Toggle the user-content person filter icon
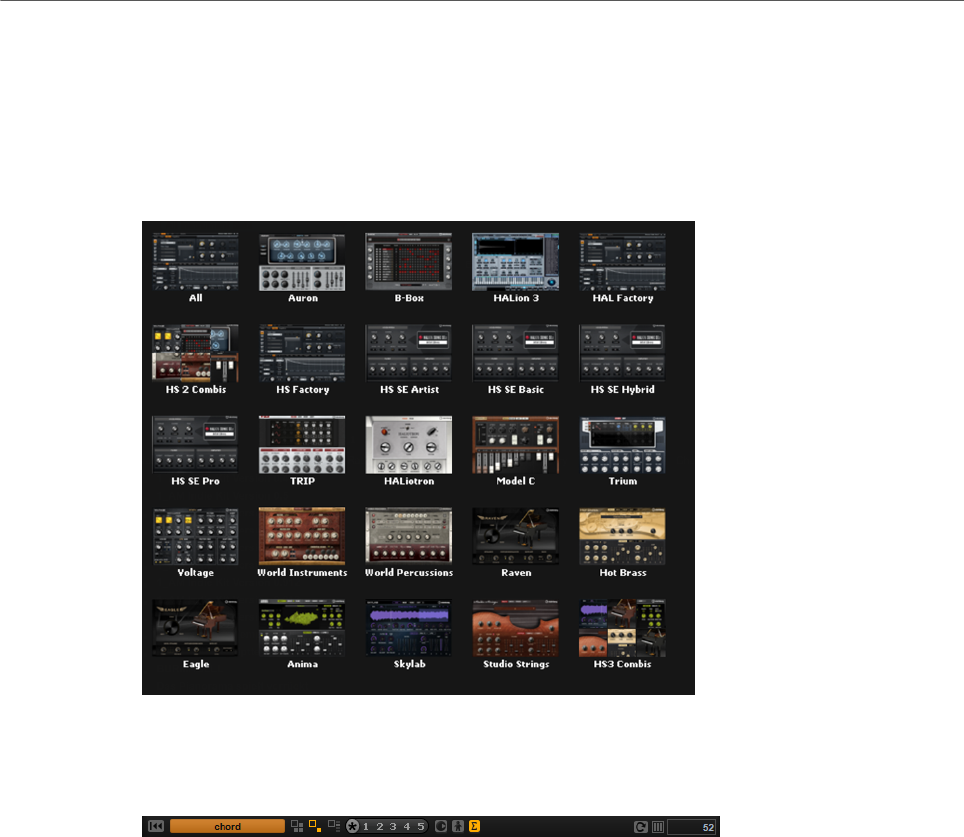The image size is (964, 837). 458,826
